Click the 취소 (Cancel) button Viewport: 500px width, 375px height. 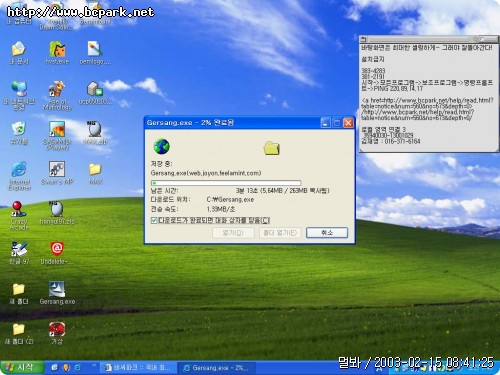327,232
